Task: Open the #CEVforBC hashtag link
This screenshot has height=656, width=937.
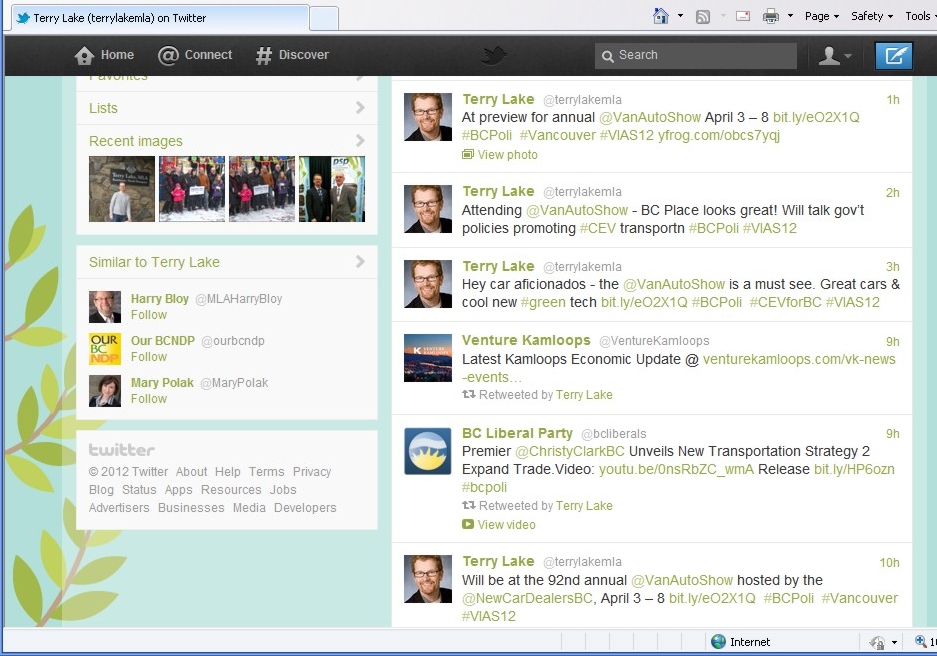Action: click(x=785, y=302)
